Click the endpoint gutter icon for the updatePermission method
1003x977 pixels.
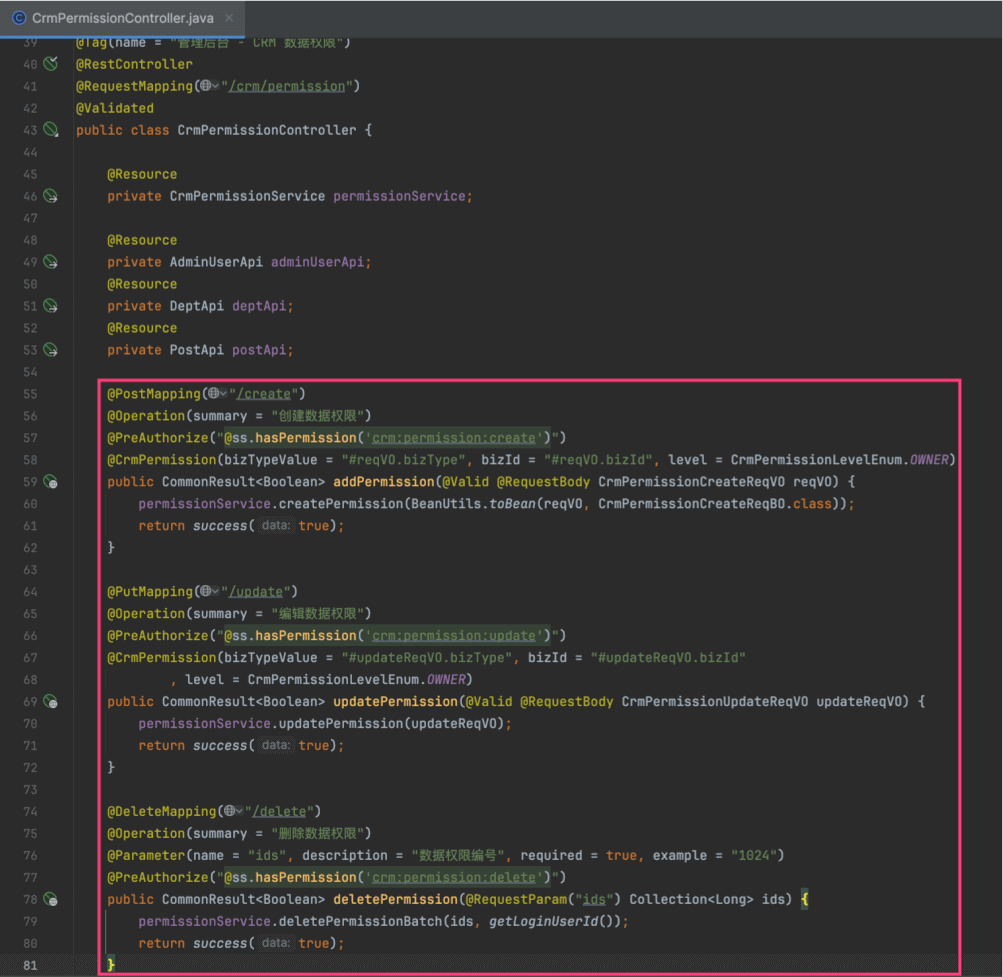(x=51, y=702)
